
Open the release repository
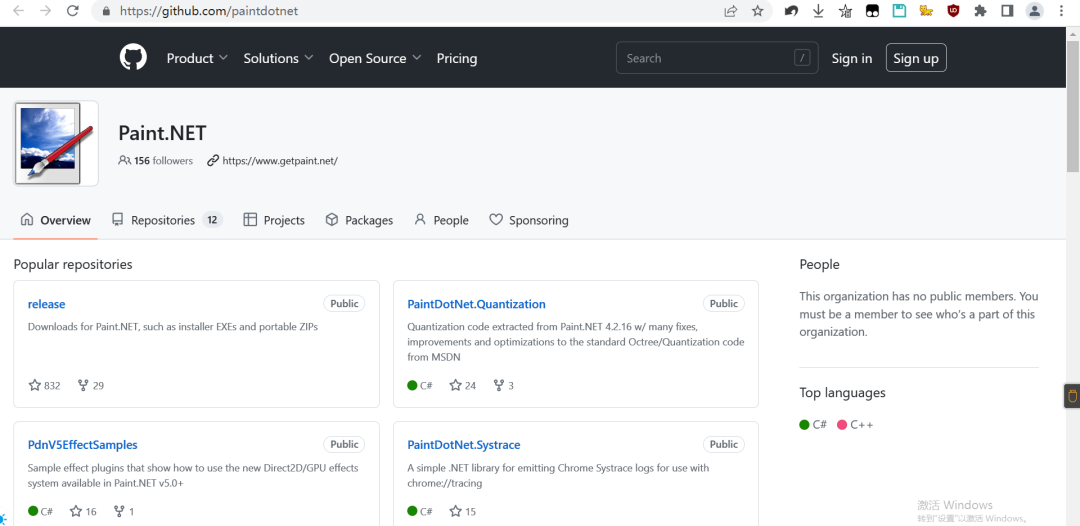click(47, 304)
